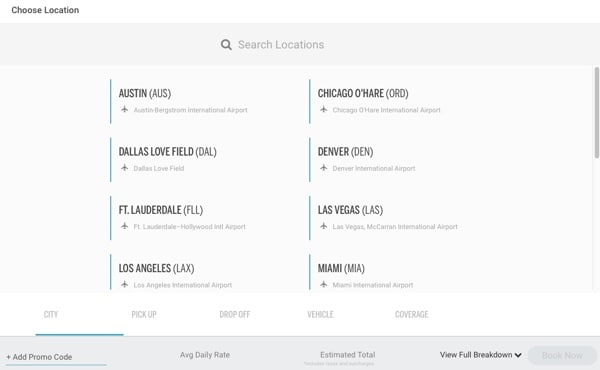The width and height of the screenshot is (600, 370).
Task: Click the Miami International Airport text
Action: click(373, 285)
